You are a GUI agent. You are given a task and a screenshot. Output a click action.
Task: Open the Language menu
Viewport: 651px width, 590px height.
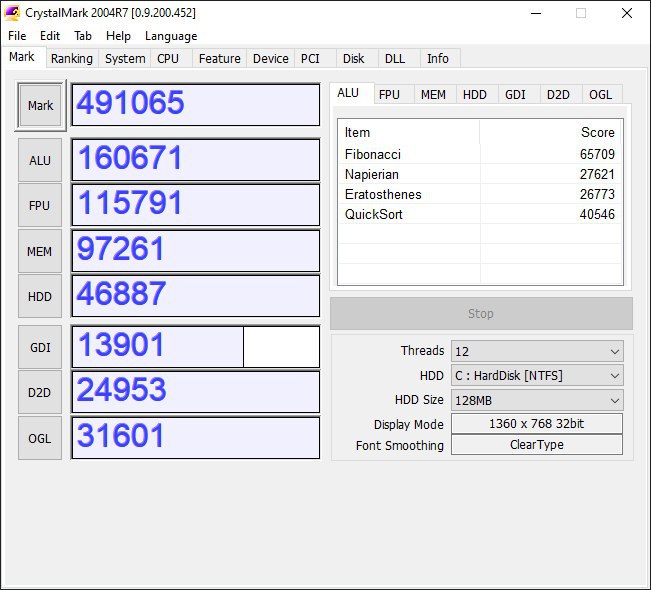[171, 36]
